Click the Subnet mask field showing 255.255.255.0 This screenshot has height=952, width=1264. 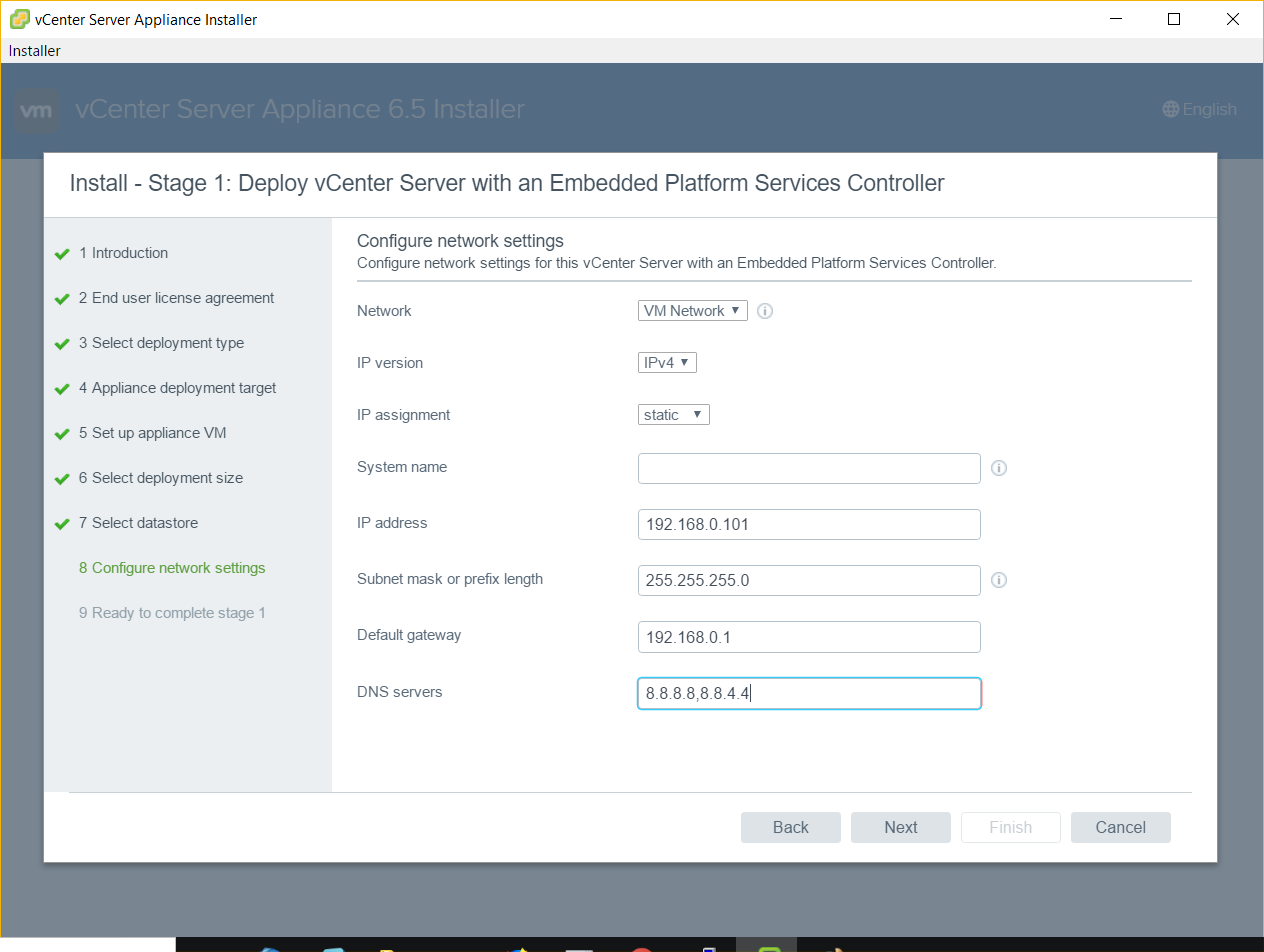809,580
